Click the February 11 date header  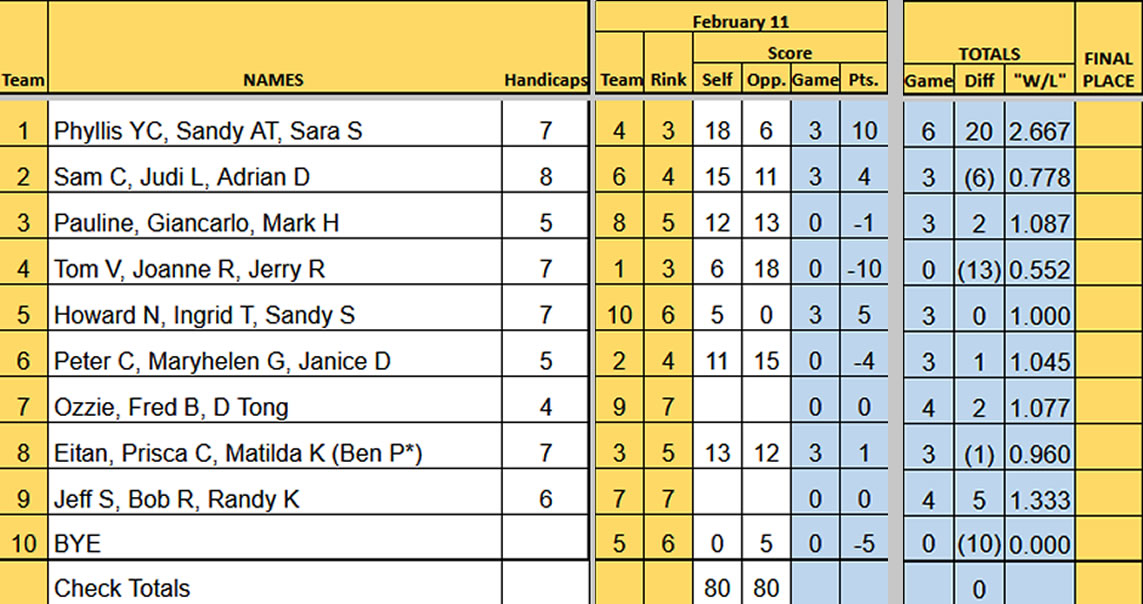[x=740, y=20]
